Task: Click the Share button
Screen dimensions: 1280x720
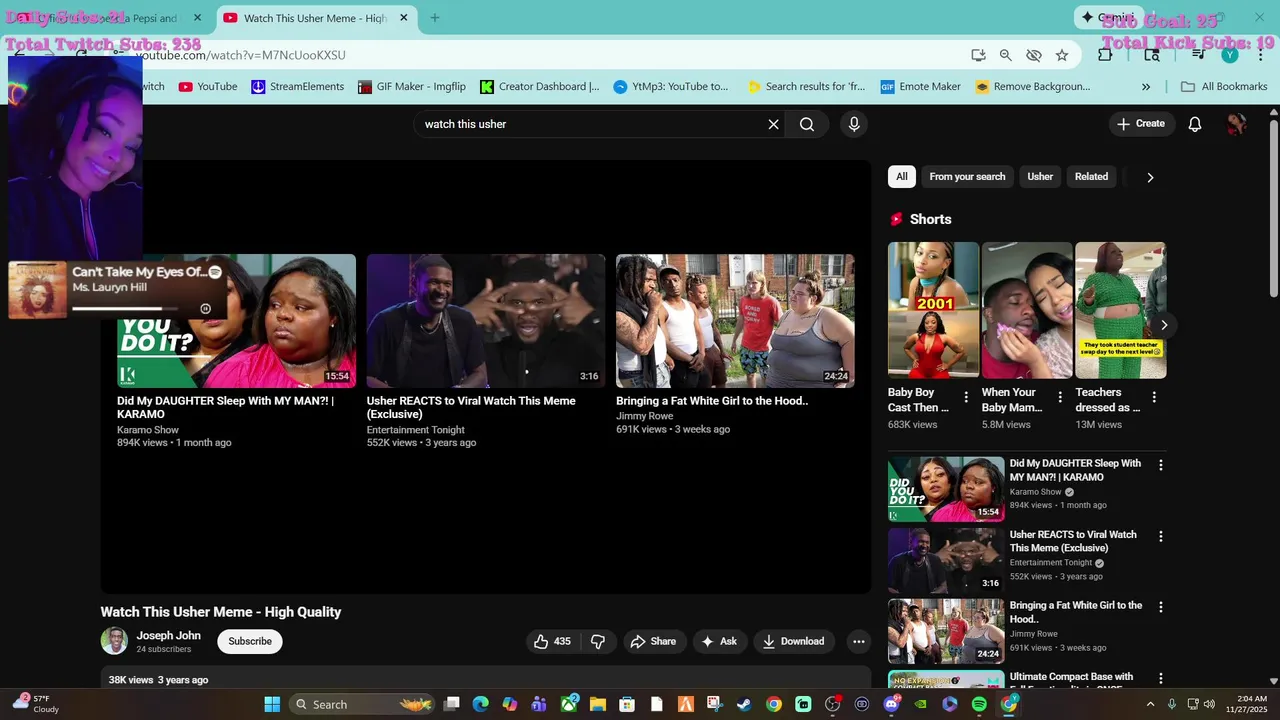Action: coord(653,642)
